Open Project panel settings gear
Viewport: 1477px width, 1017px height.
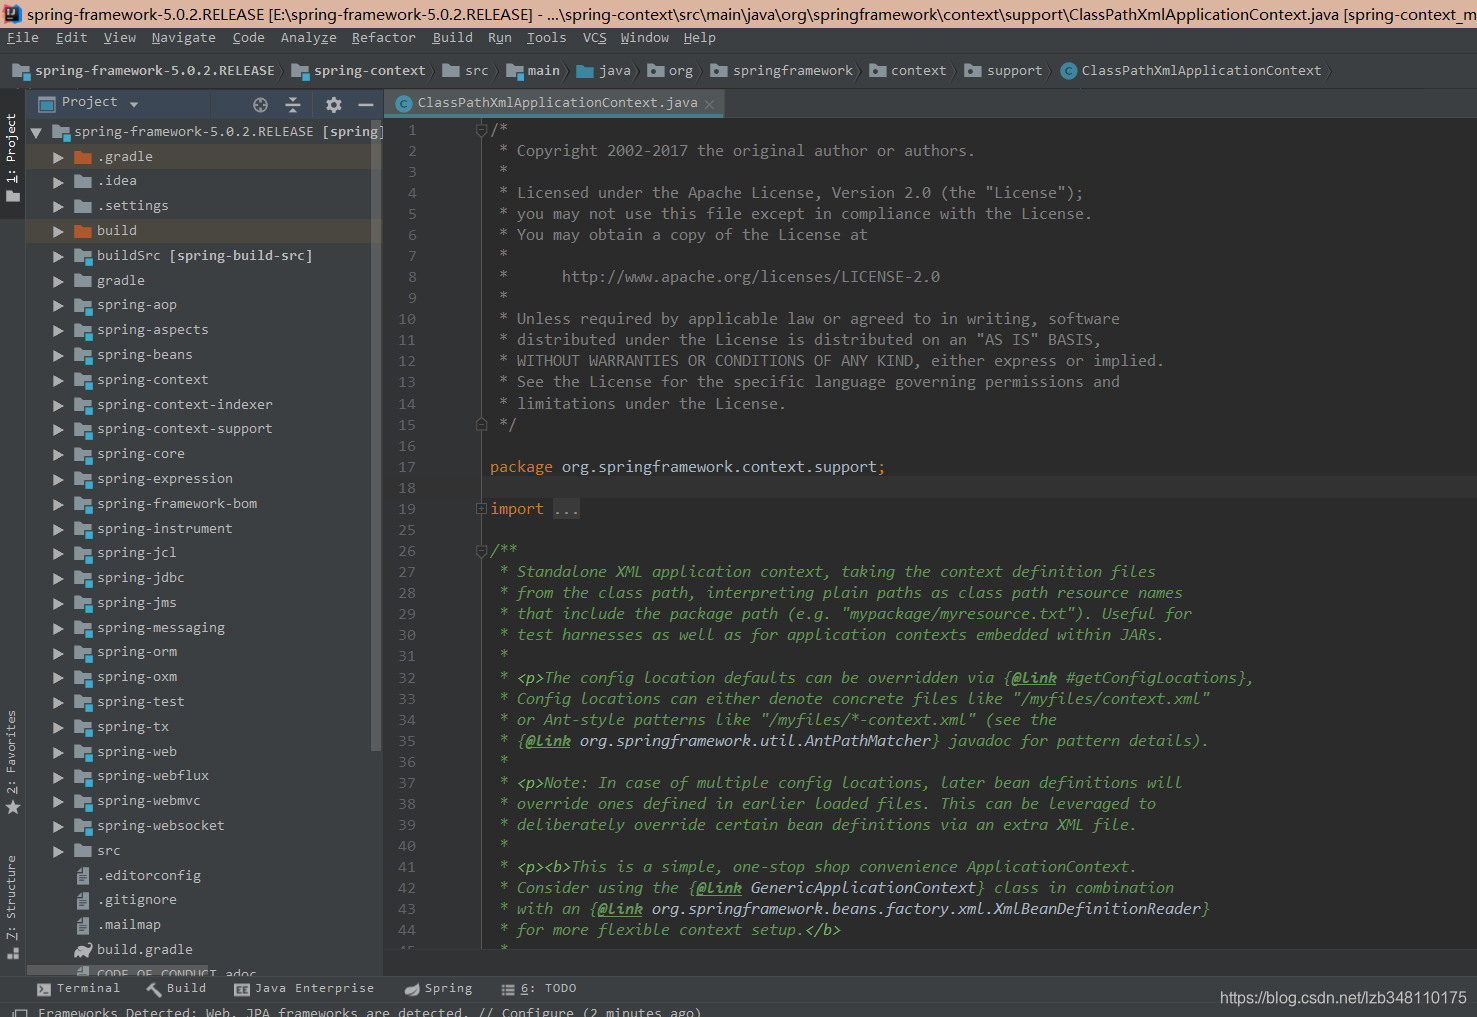point(334,104)
